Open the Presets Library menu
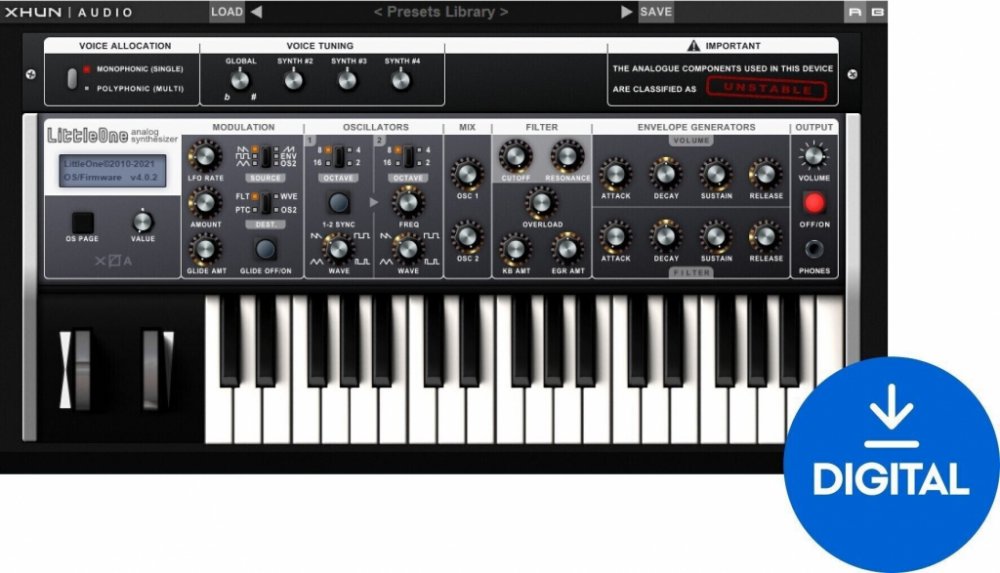 click(441, 12)
